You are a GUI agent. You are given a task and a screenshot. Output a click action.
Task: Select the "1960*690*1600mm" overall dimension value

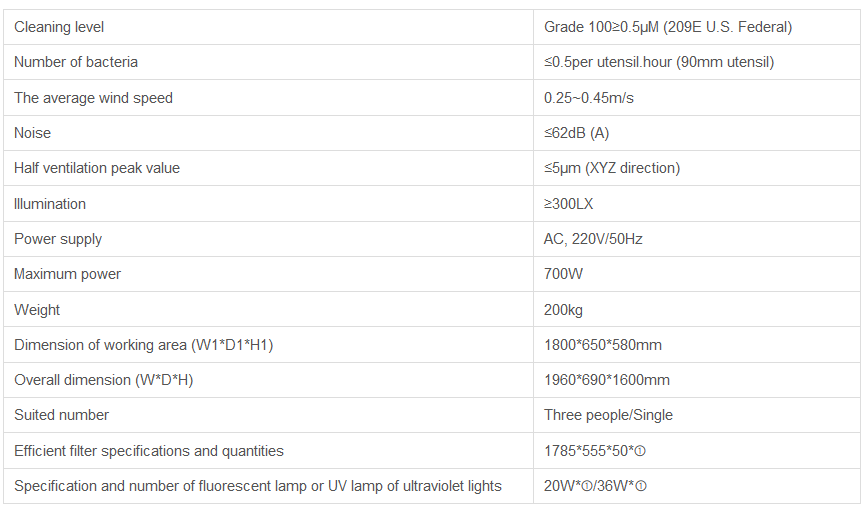coord(607,380)
